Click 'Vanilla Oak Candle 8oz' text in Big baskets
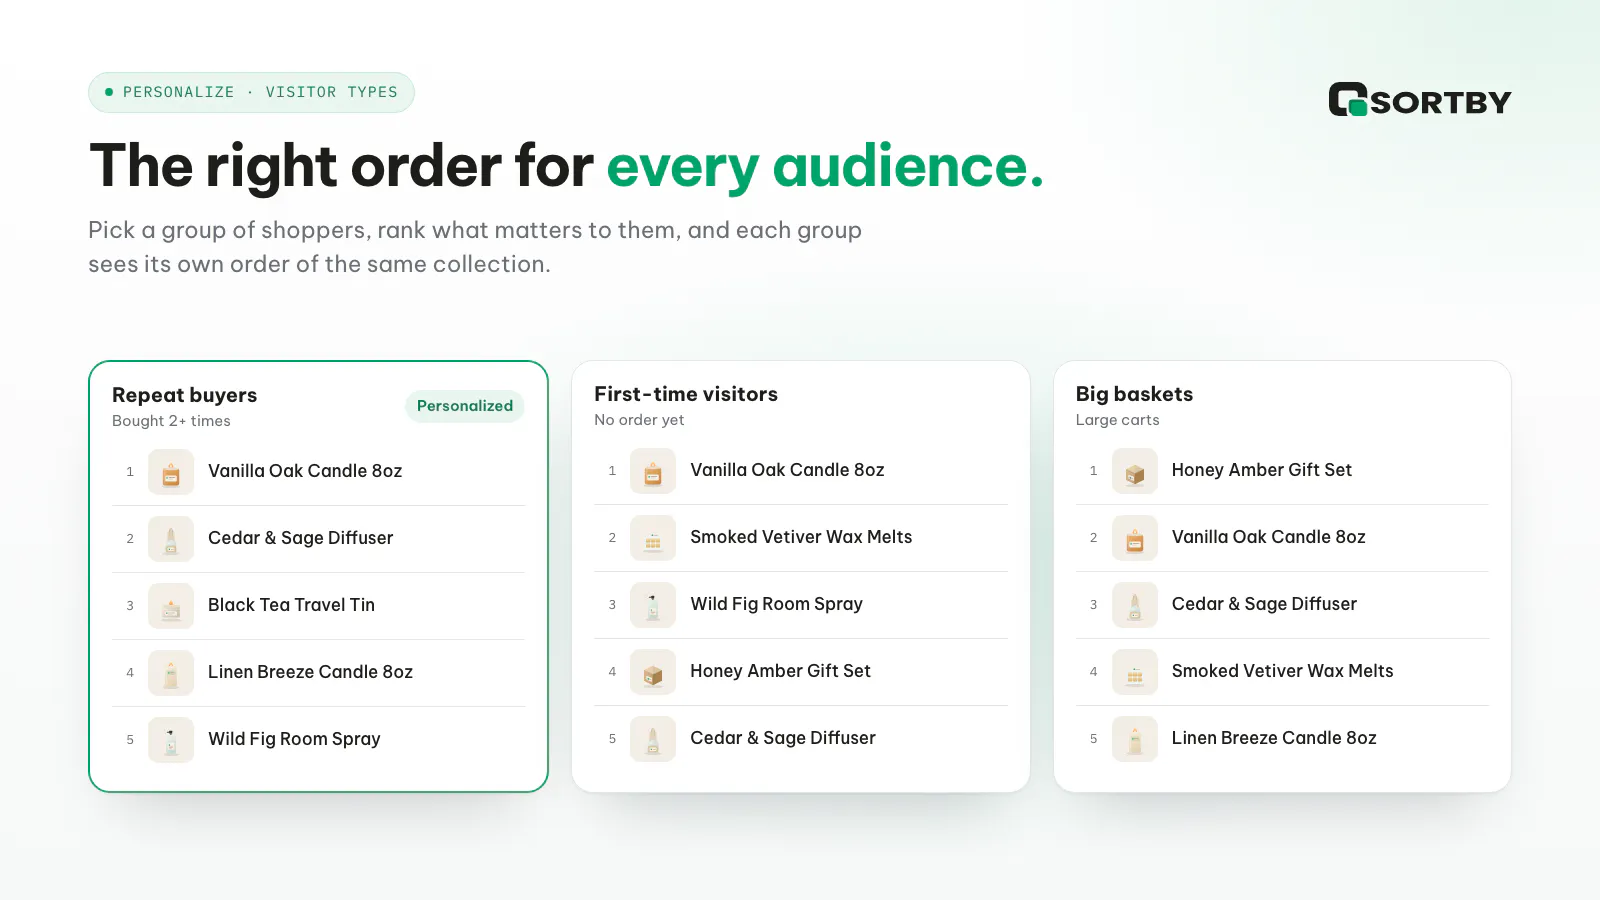Image resolution: width=1600 pixels, height=900 pixels. pos(1269,537)
